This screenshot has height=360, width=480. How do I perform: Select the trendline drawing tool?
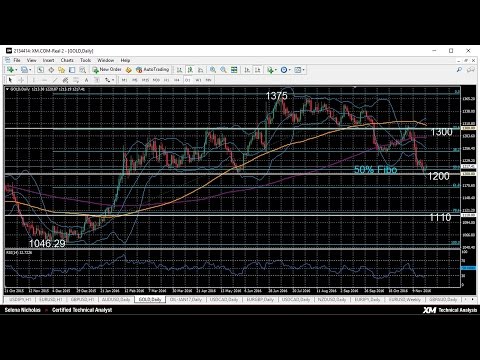pyautogui.click(x=55, y=80)
